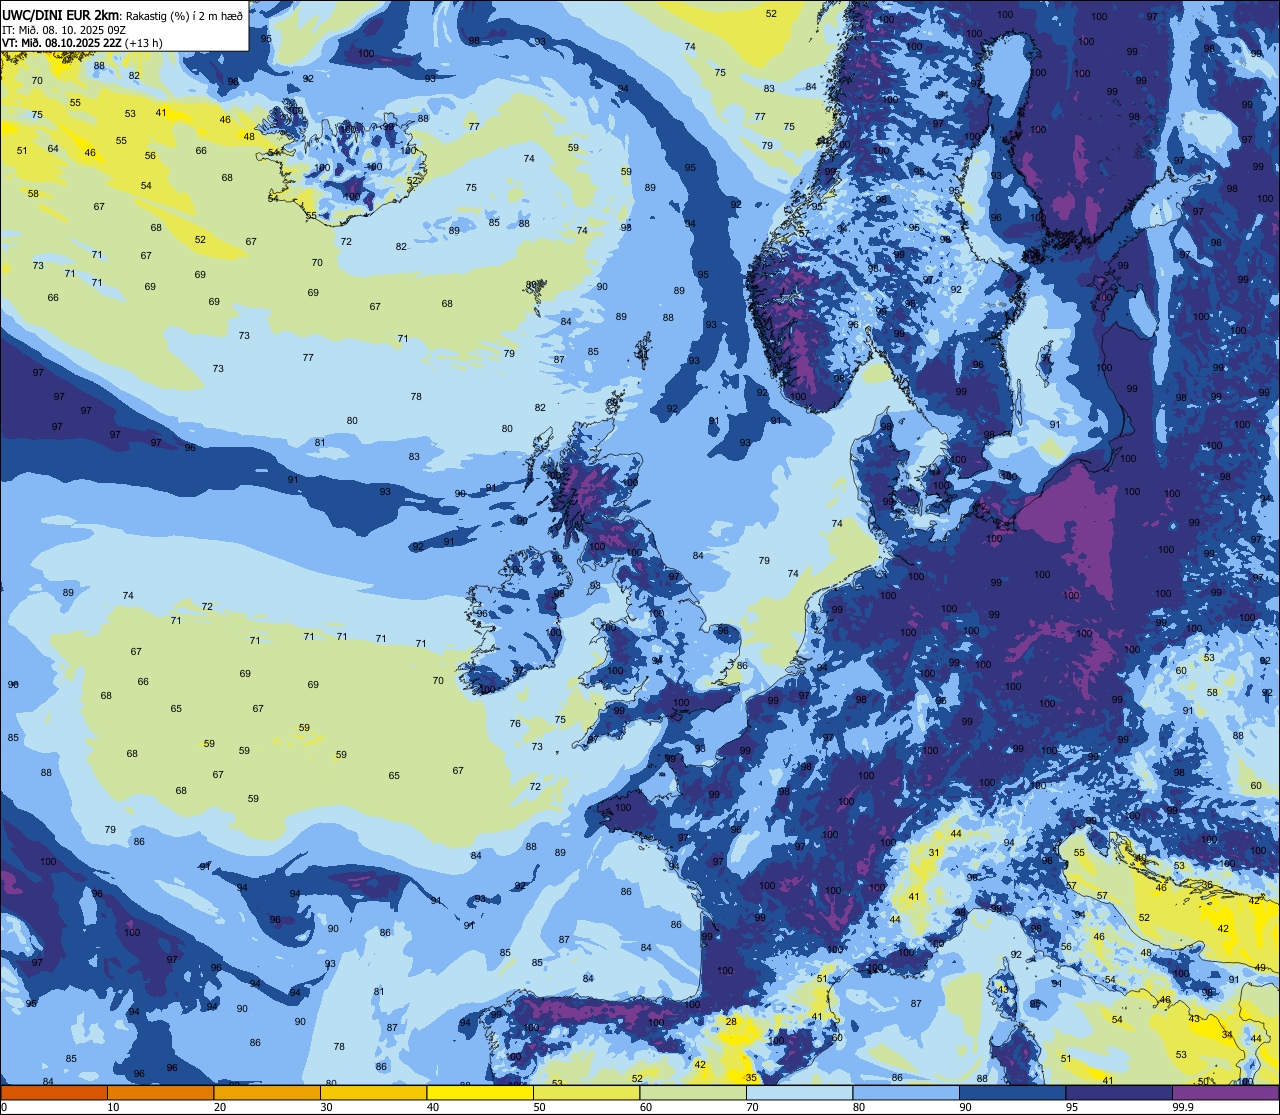Click the '30' legend label
The image size is (1280, 1115).
click(326, 1107)
